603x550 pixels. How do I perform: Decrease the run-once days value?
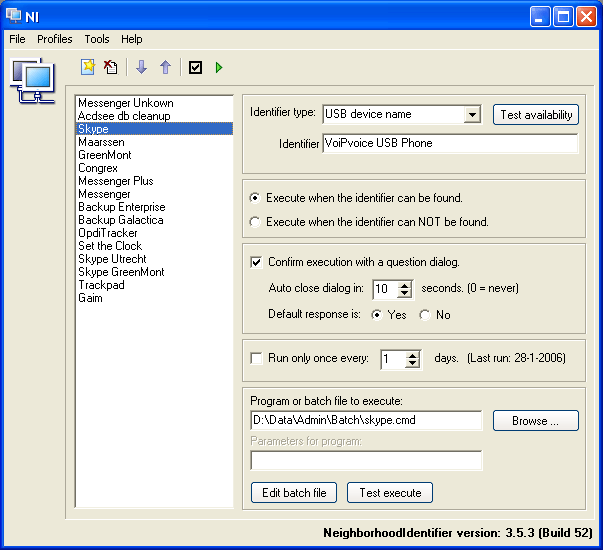tap(412, 364)
